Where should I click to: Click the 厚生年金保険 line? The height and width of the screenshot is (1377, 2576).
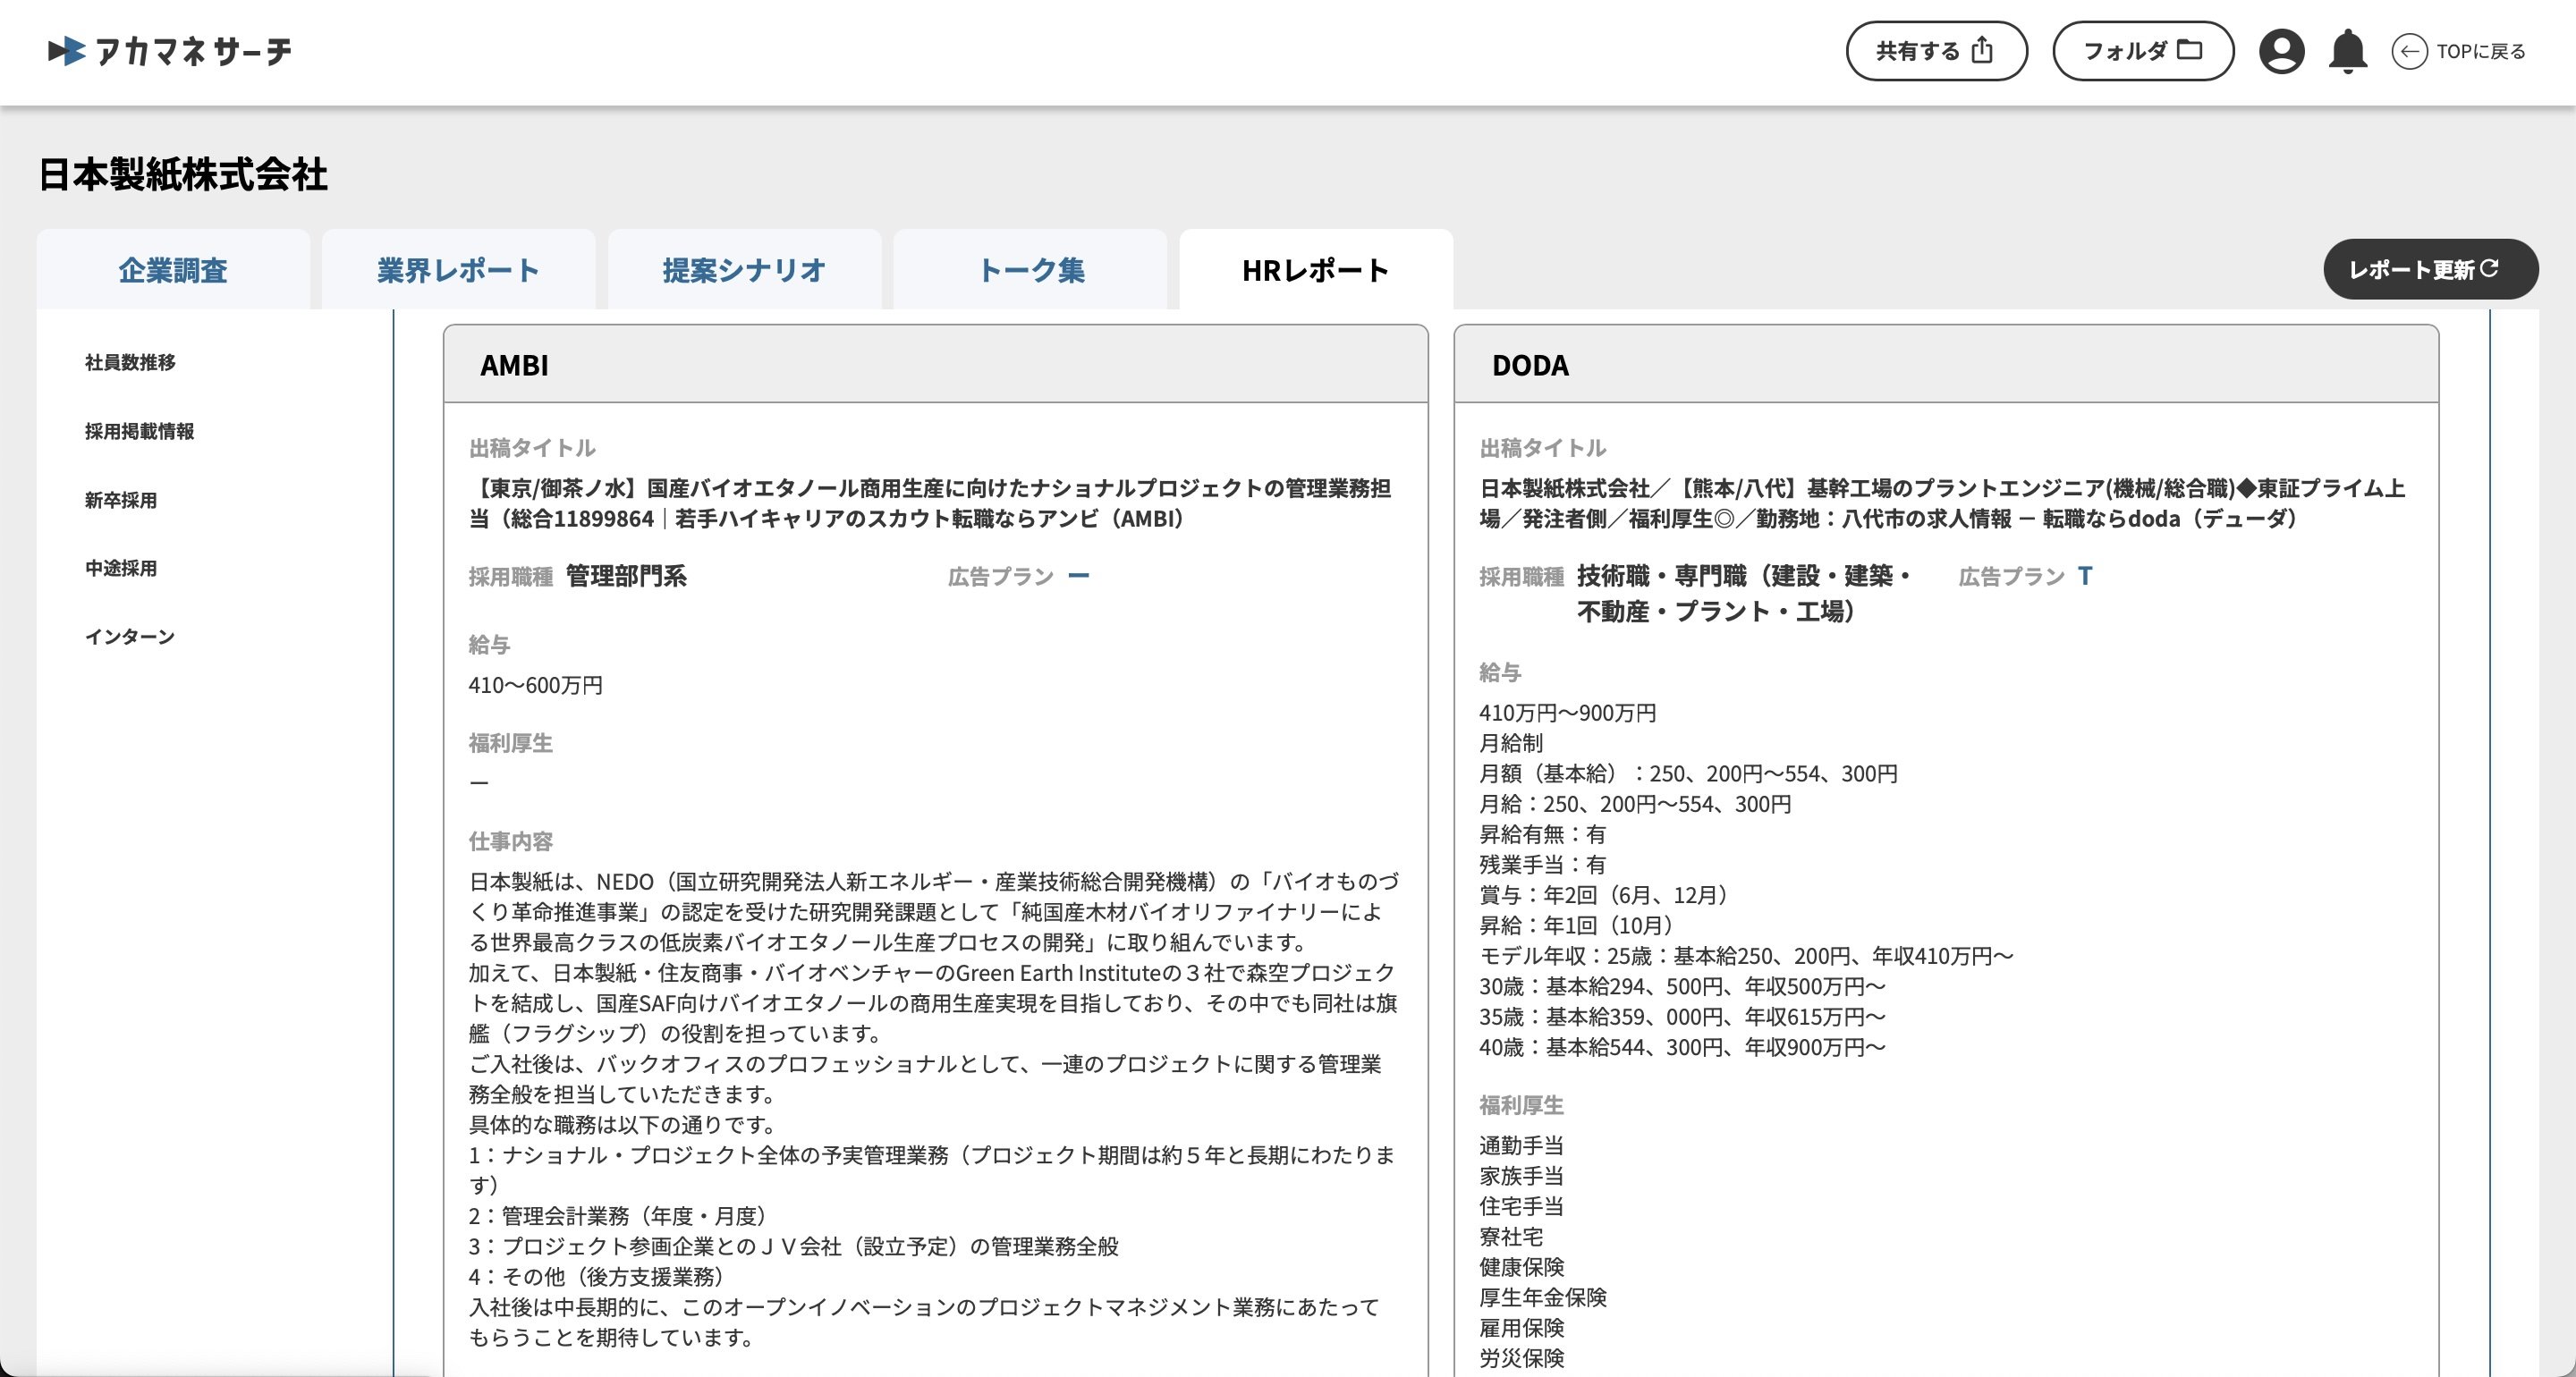pyautogui.click(x=1543, y=1297)
